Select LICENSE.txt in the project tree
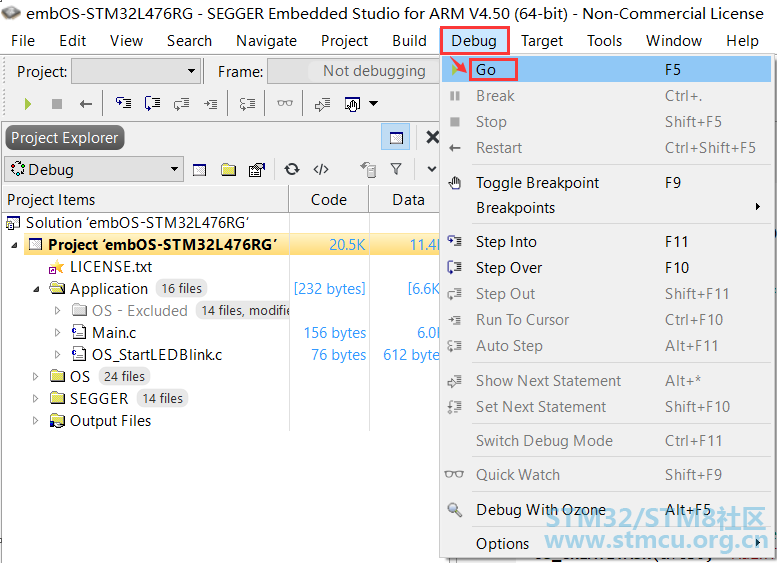This screenshot has height=563, width=777. pos(111,267)
